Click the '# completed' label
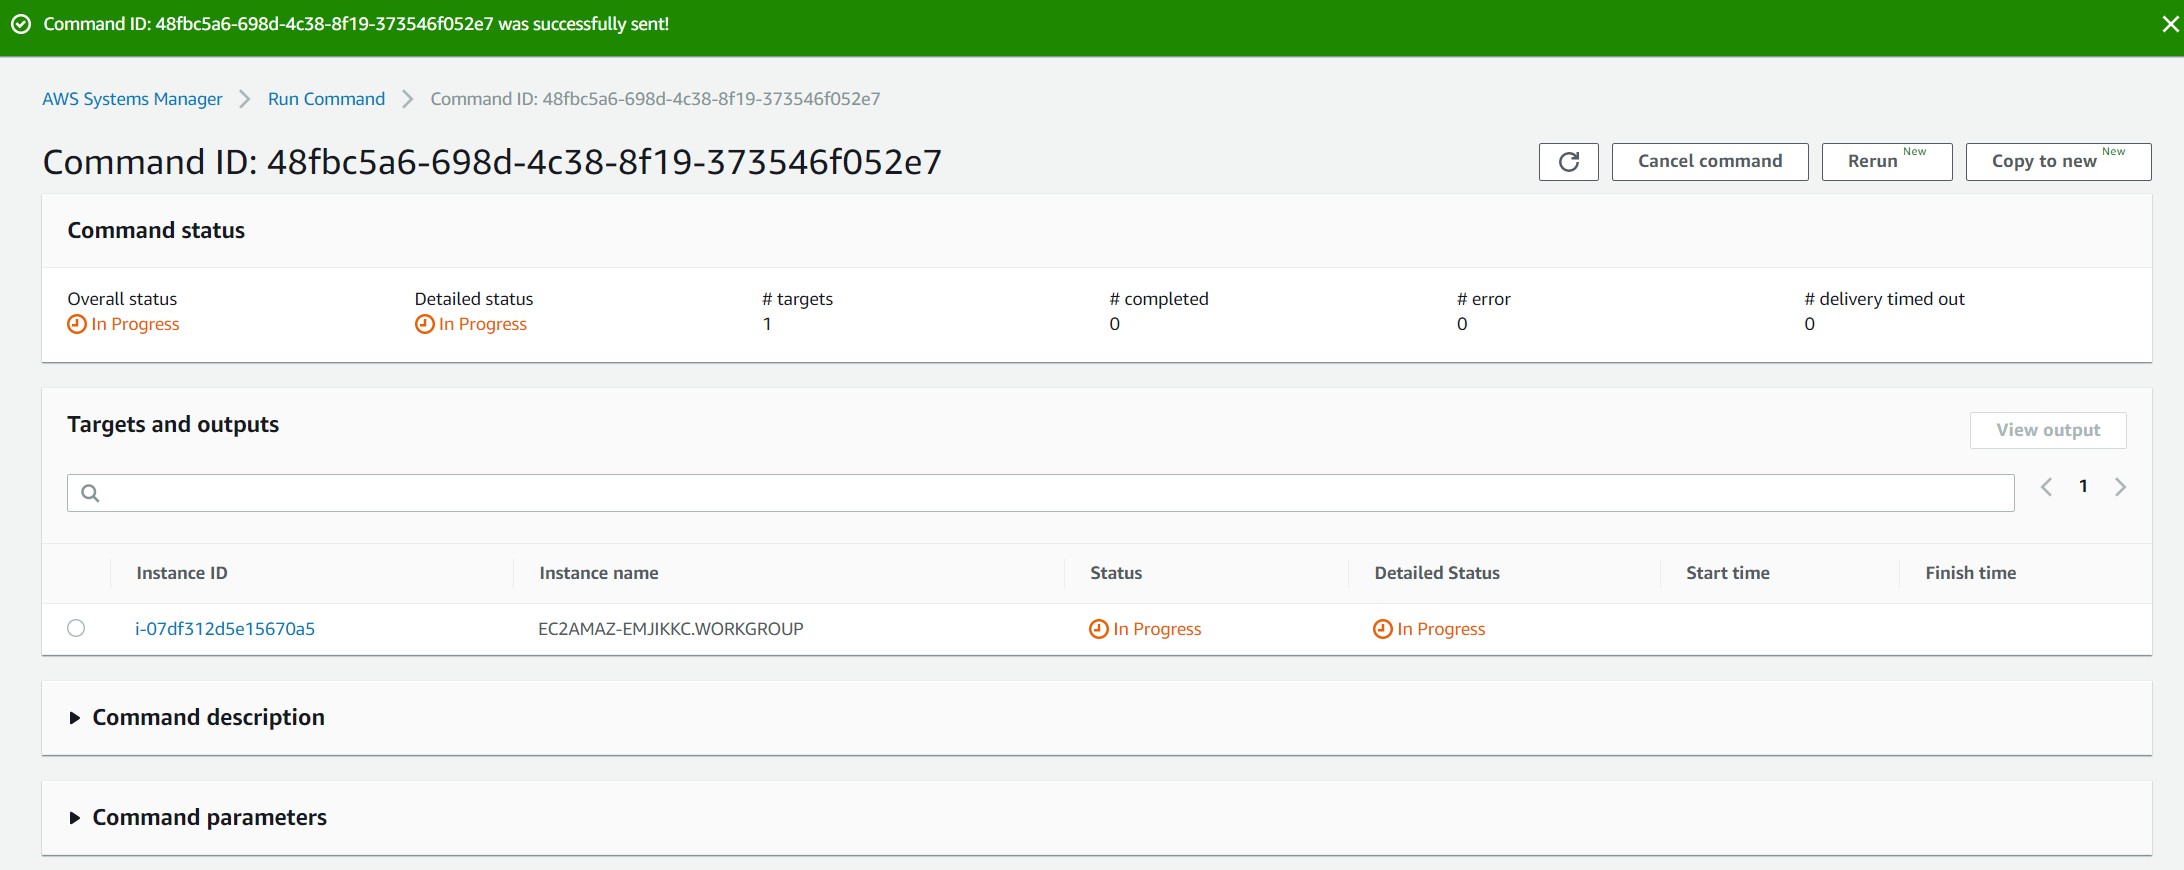Viewport: 2184px width, 870px height. coord(1159,299)
